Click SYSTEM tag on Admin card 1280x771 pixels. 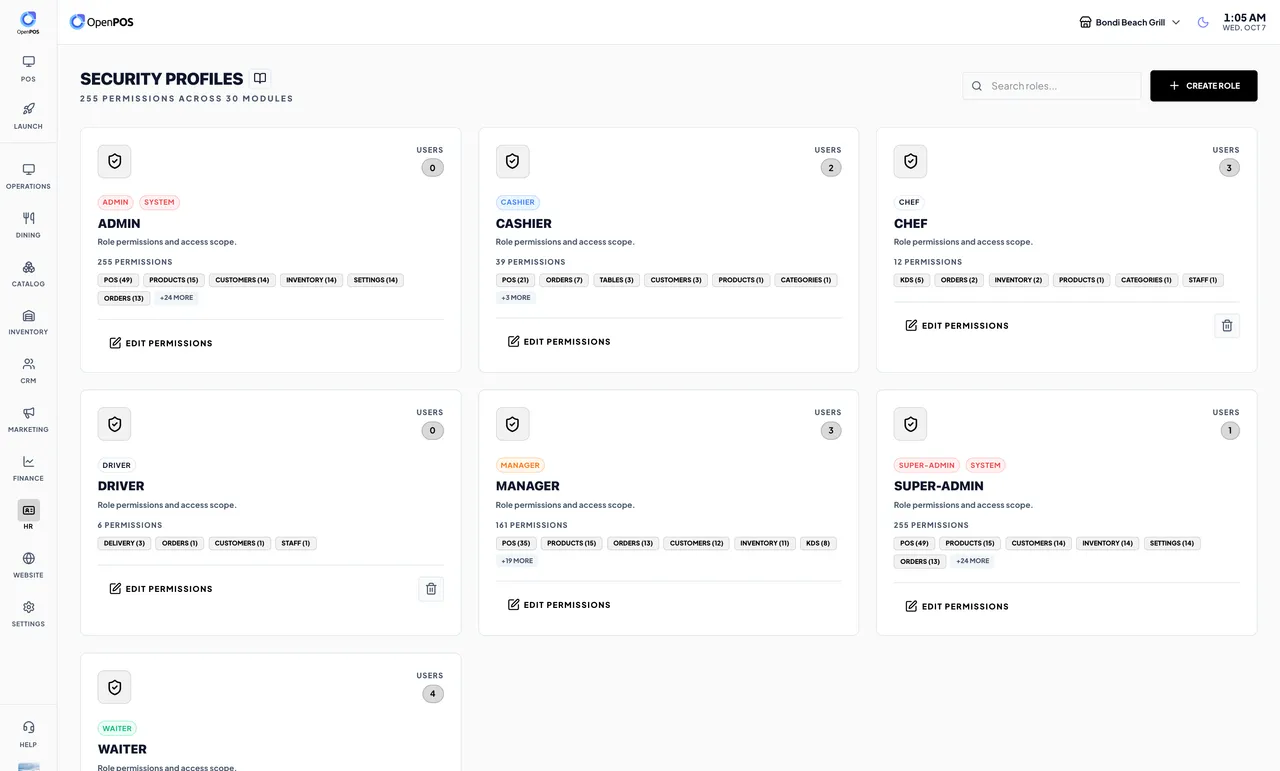click(x=159, y=202)
